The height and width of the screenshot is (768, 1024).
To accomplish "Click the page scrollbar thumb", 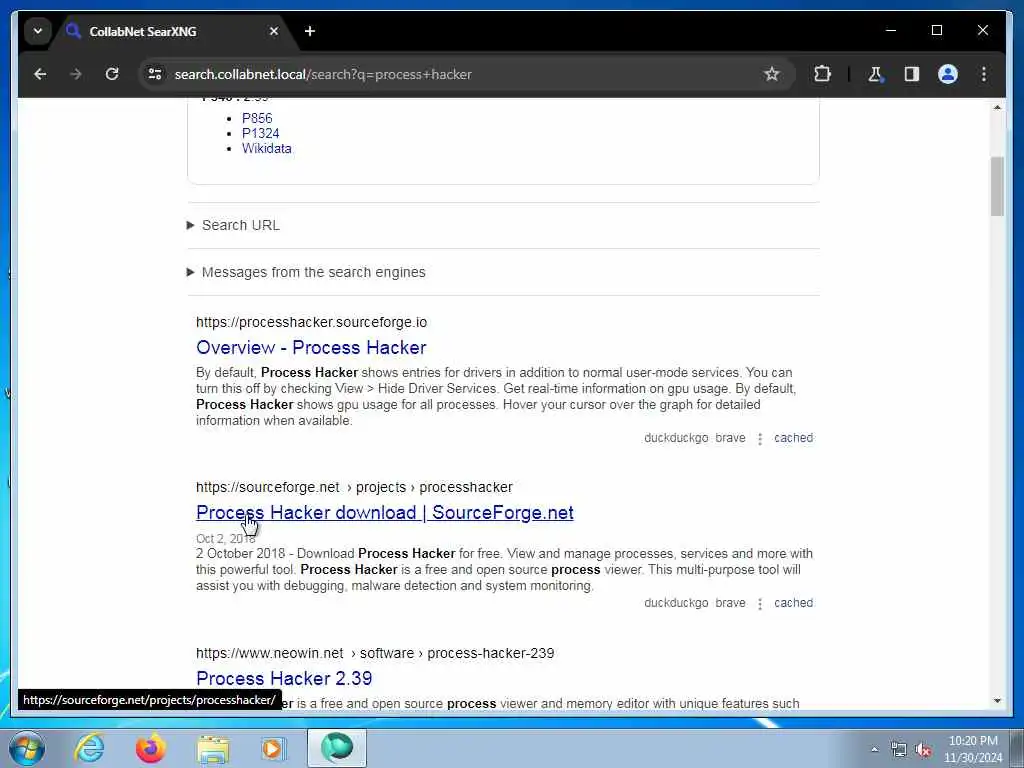I will [997, 186].
